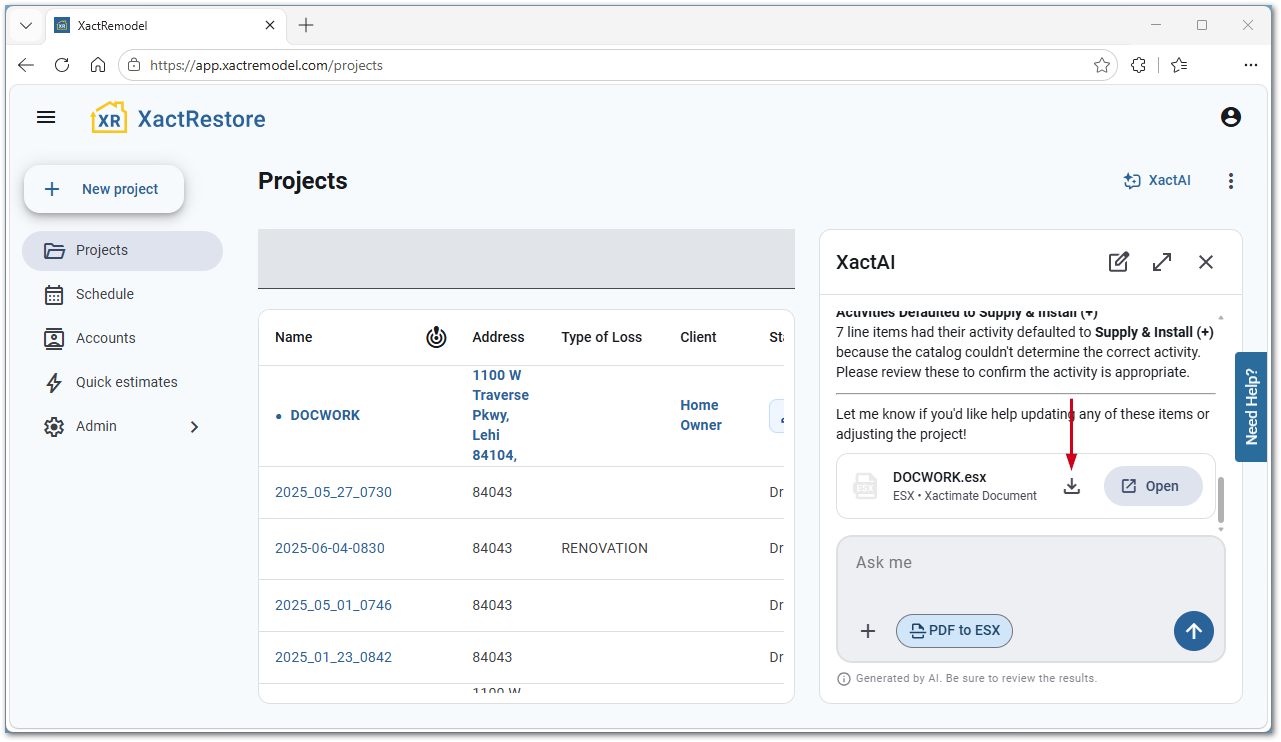Click the Ask me input field
This screenshot has height=742, width=1281.
pyautogui.click(x=1030, y=563)
